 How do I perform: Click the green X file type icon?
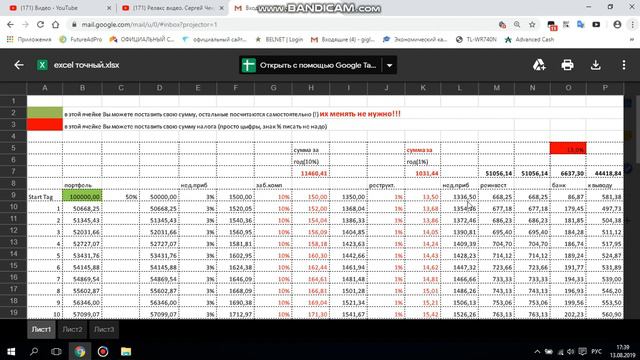click(x=42, y=65)
